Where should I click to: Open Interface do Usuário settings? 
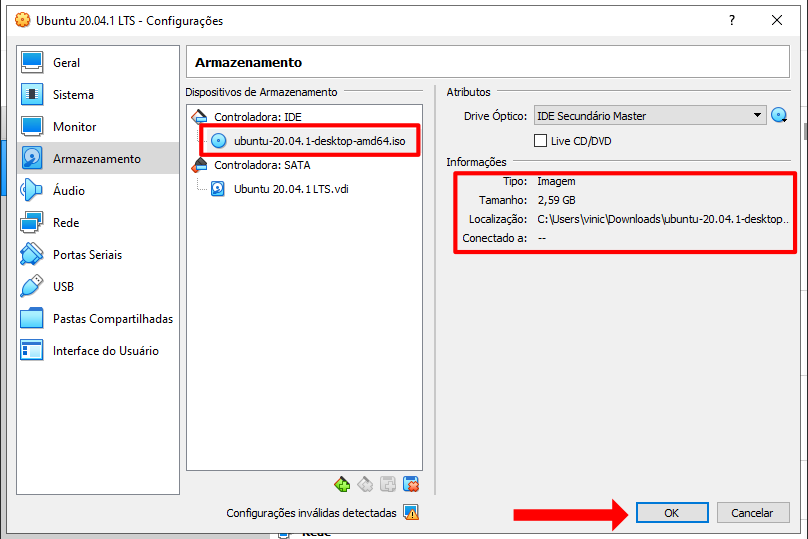[98, 350]
